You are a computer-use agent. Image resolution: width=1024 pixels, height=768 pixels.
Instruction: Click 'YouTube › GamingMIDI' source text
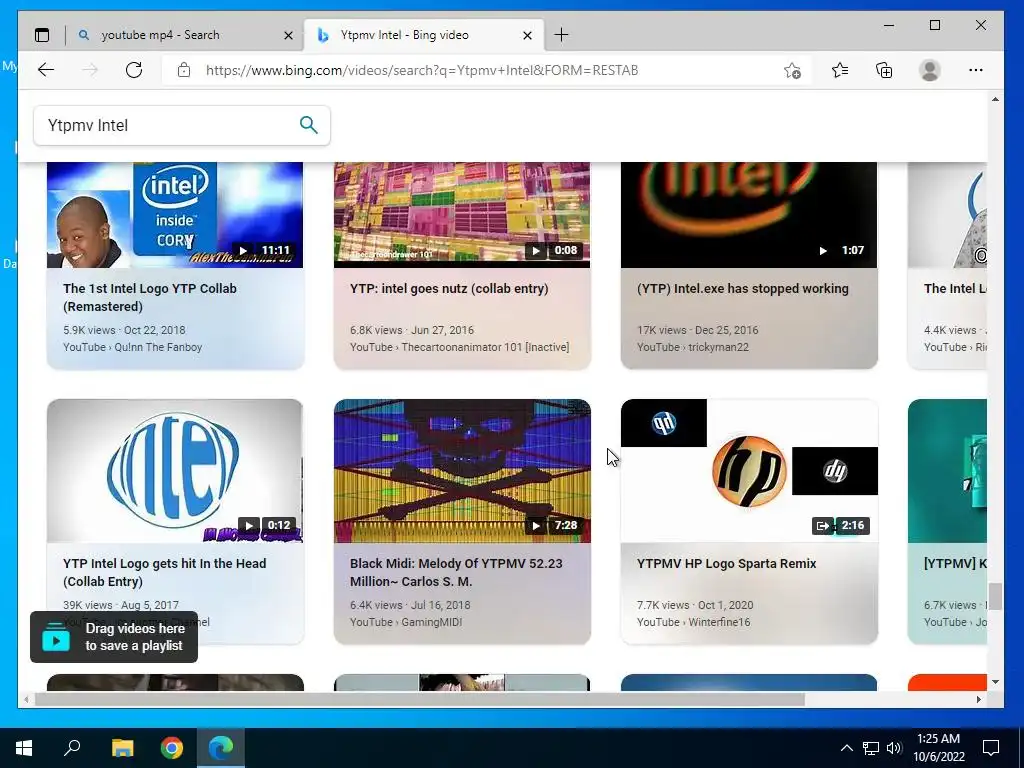point(406,622)
